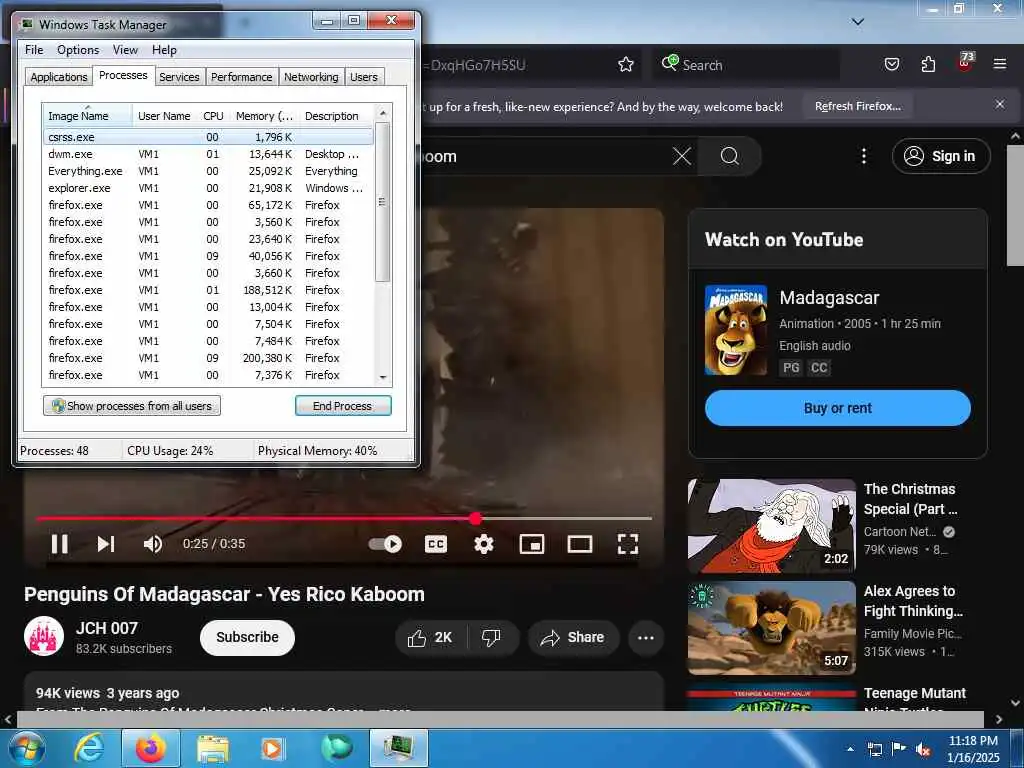Sort by Description column header
Screen dimensions: 1024x768
336,116
